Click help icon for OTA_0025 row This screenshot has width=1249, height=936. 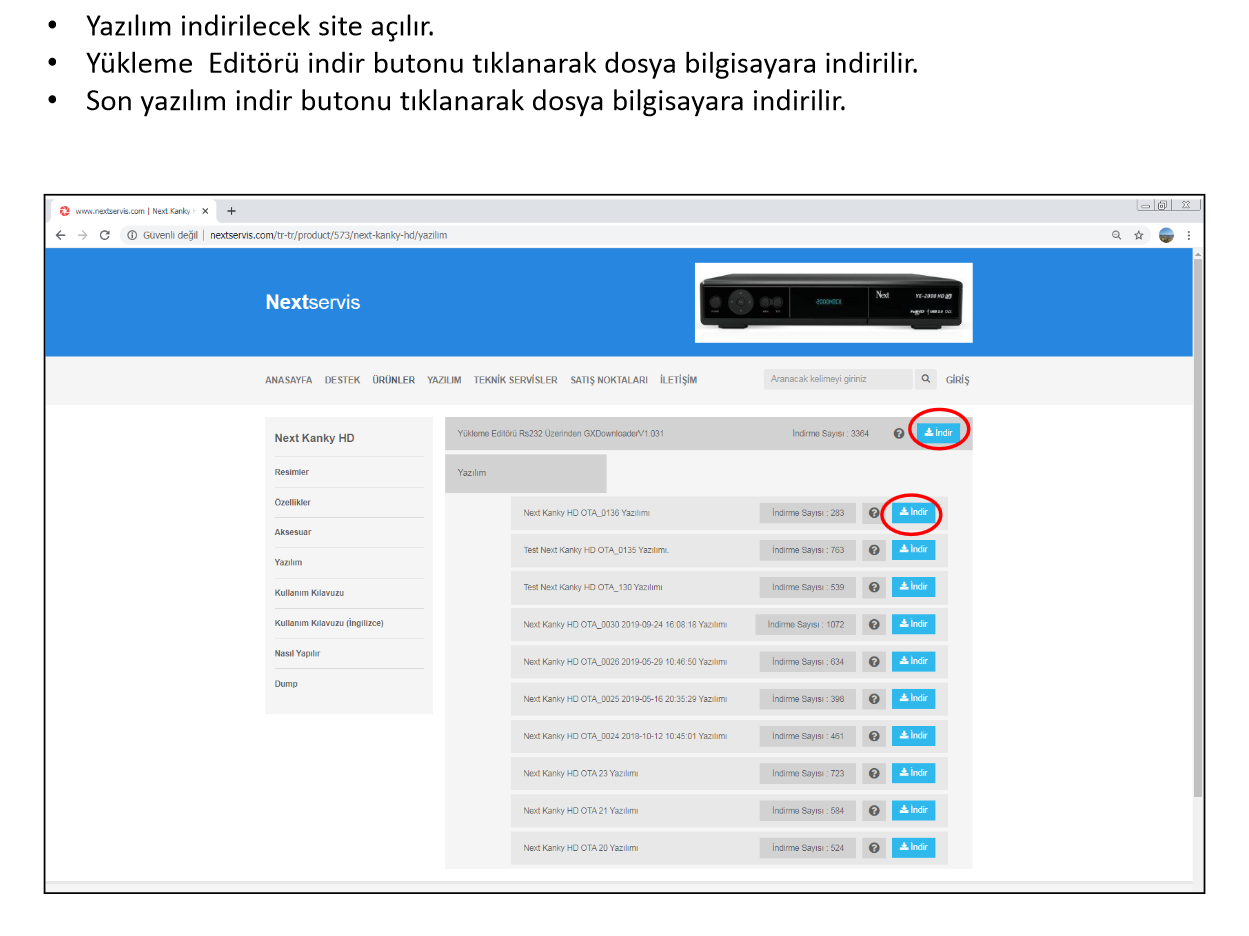point(874,699)
